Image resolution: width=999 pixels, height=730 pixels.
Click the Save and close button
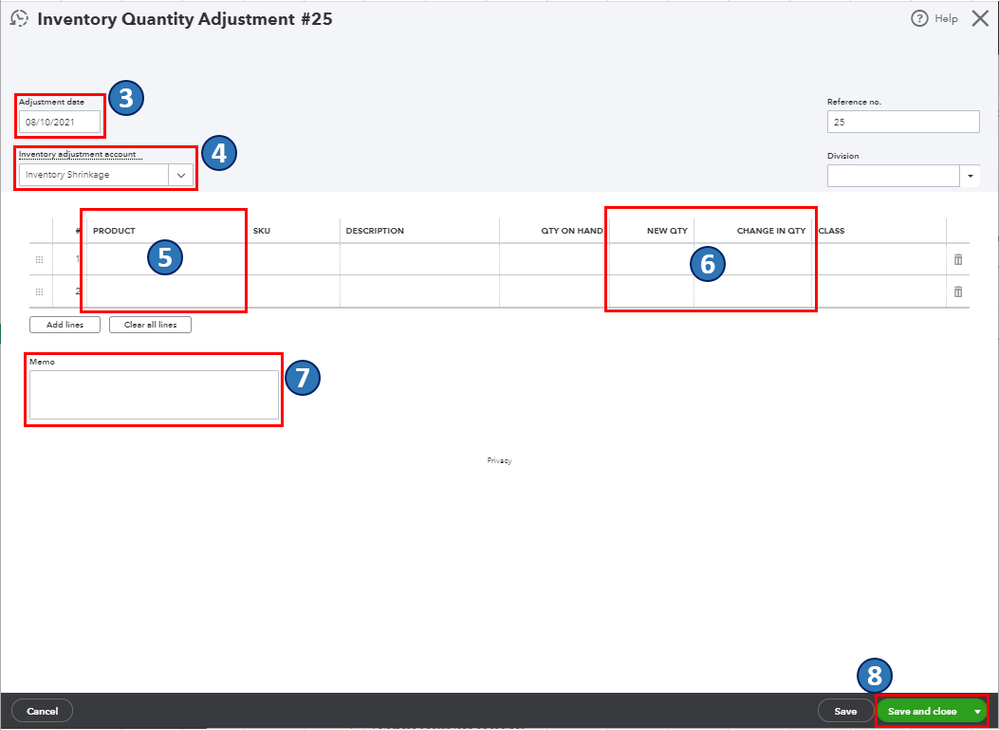point(922,711)
